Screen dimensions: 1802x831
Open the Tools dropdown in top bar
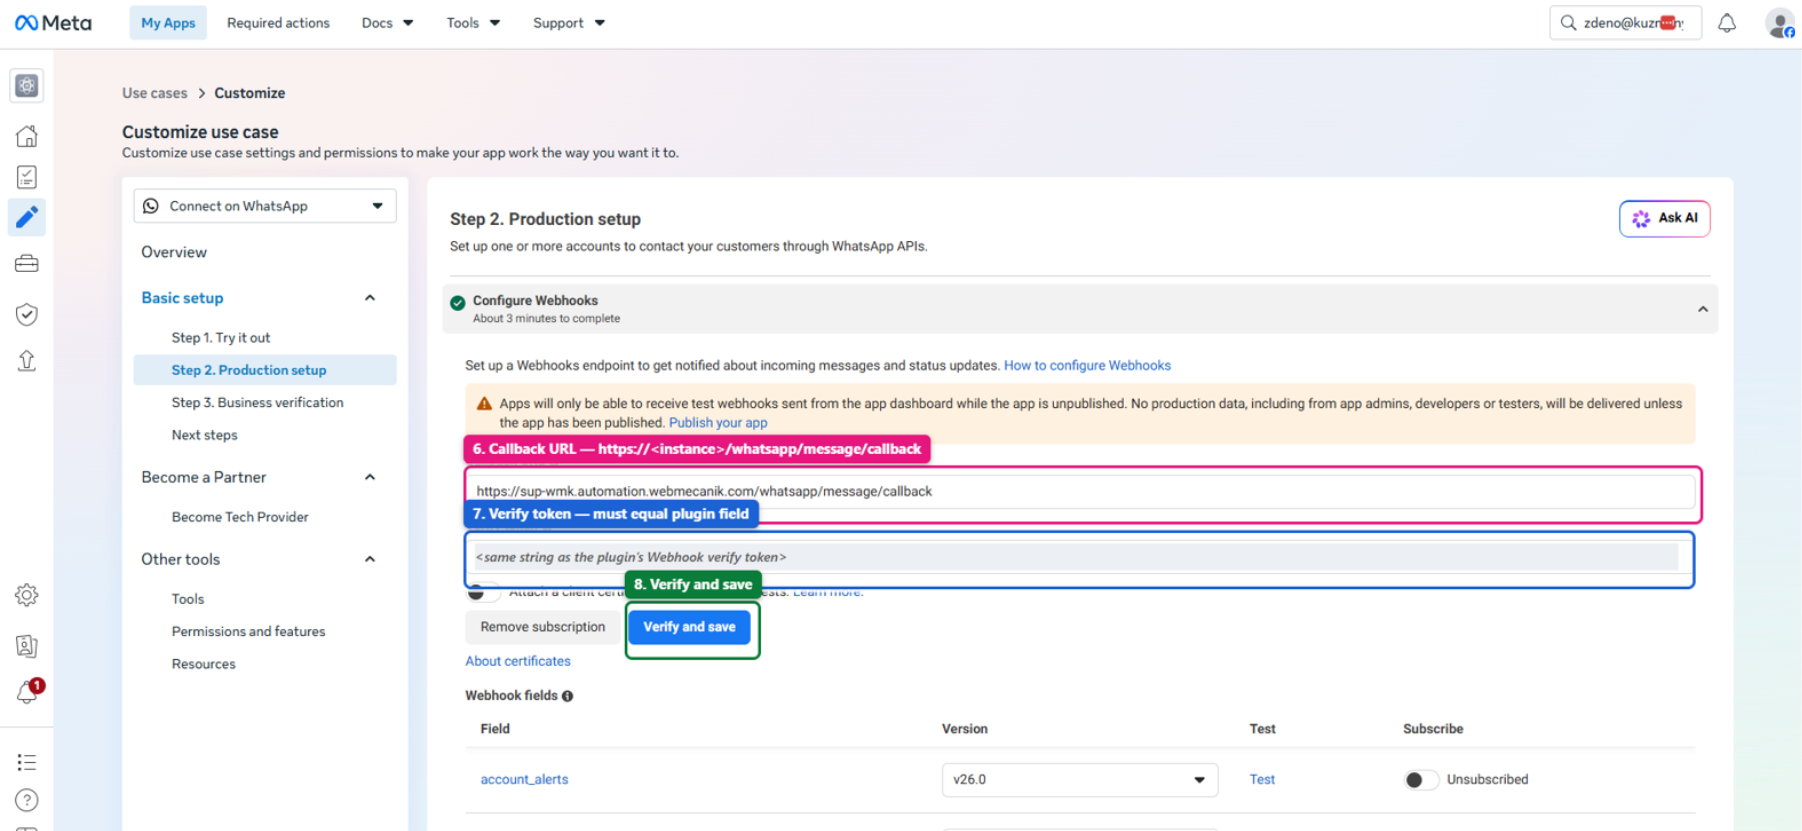pos(473,23)
